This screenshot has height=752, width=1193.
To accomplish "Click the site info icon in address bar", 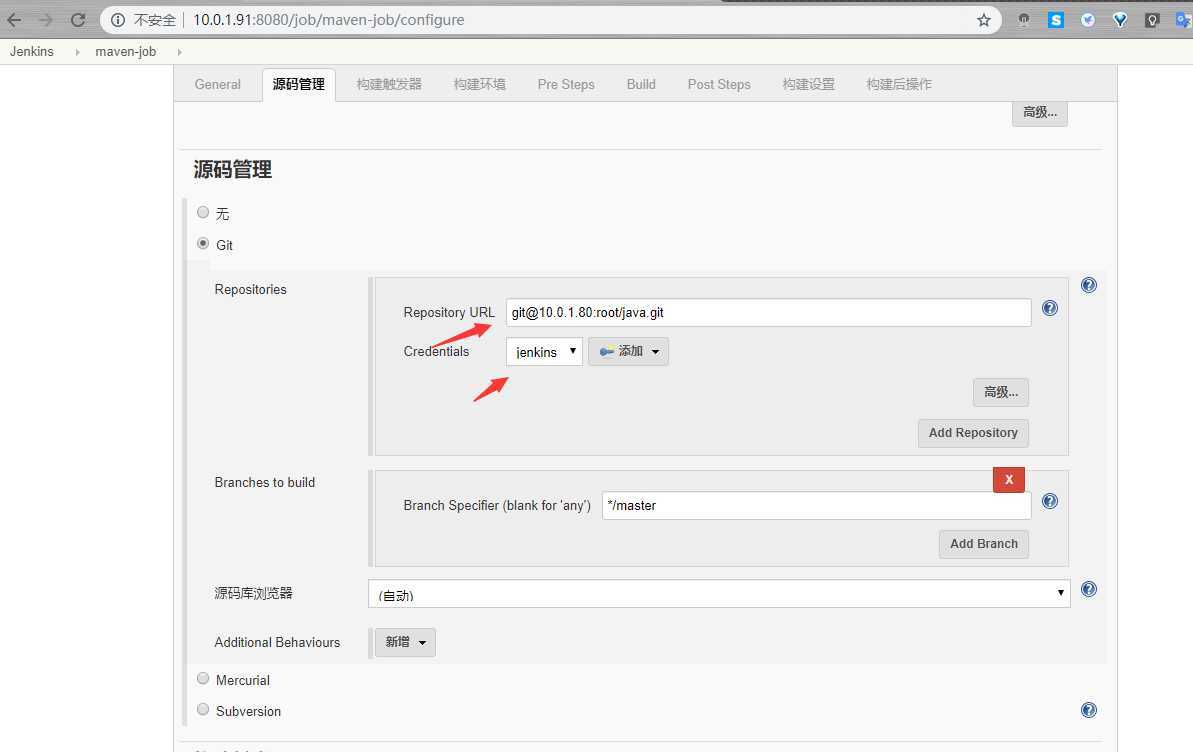I will click(x=118, y=20).
